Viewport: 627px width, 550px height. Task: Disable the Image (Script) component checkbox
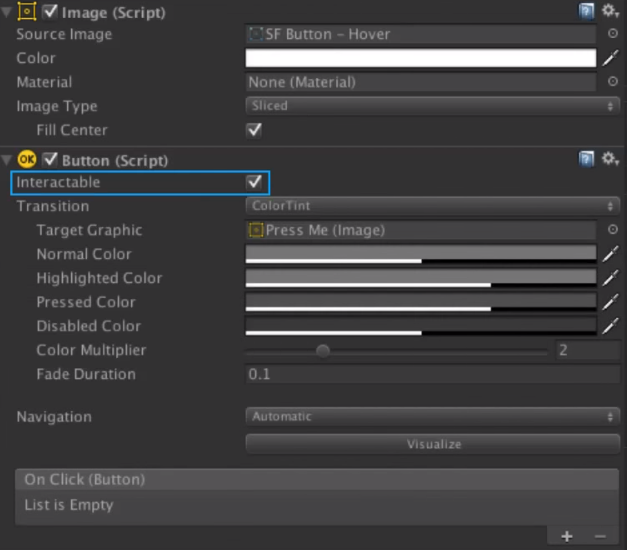point(50,12)
